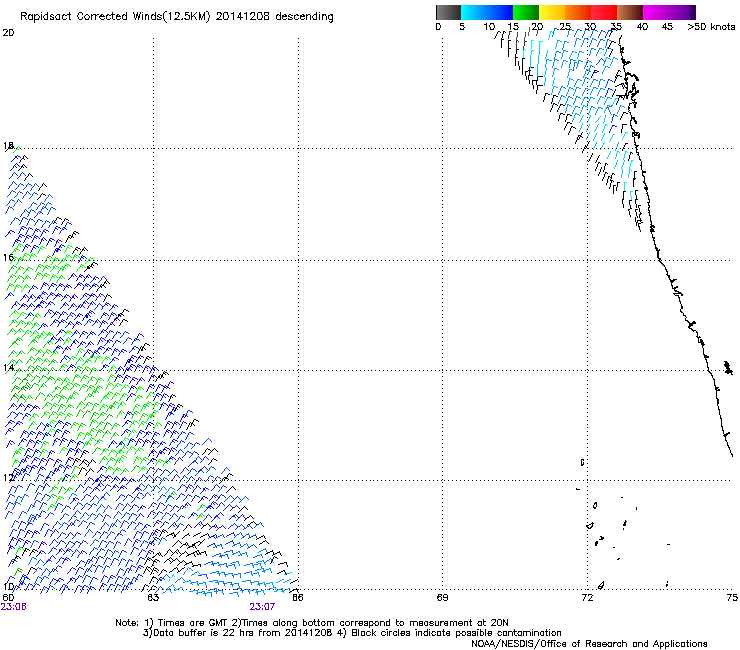Screen dimensions: 740x650
Task: Click the '69' longitude axis label
Action: 442,598
